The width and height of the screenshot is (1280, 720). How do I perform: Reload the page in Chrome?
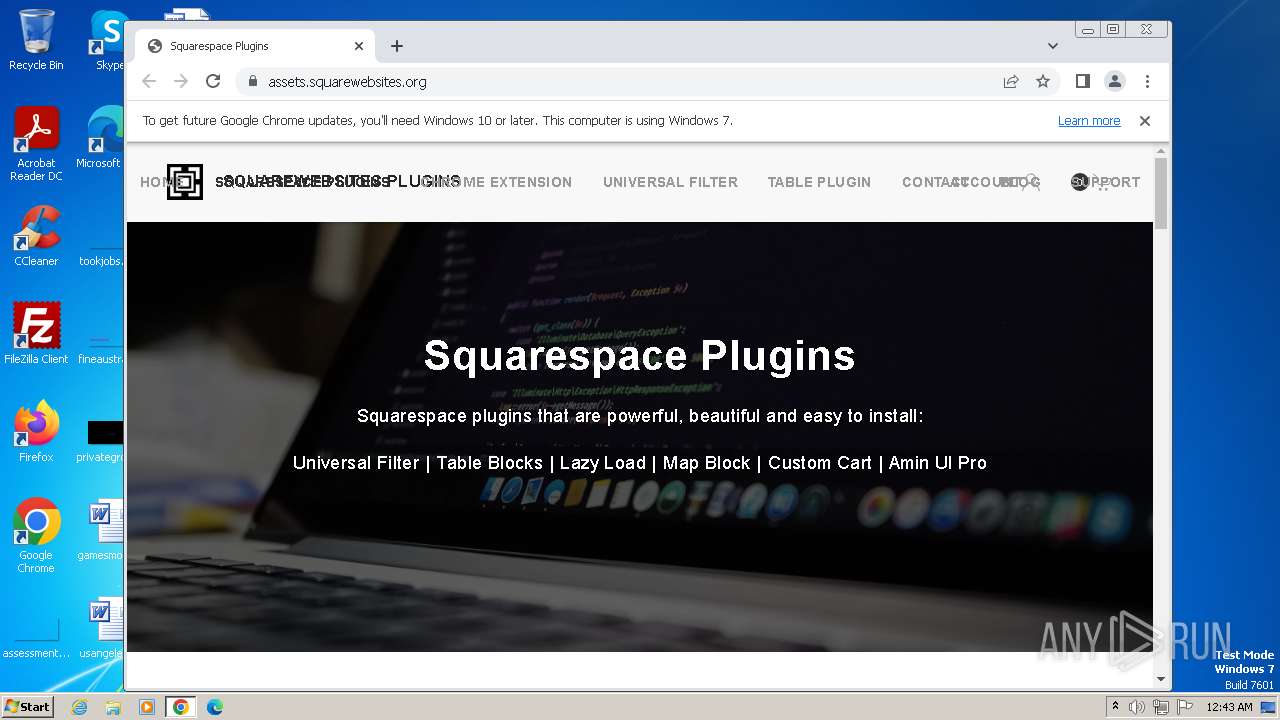pos(213,82)
